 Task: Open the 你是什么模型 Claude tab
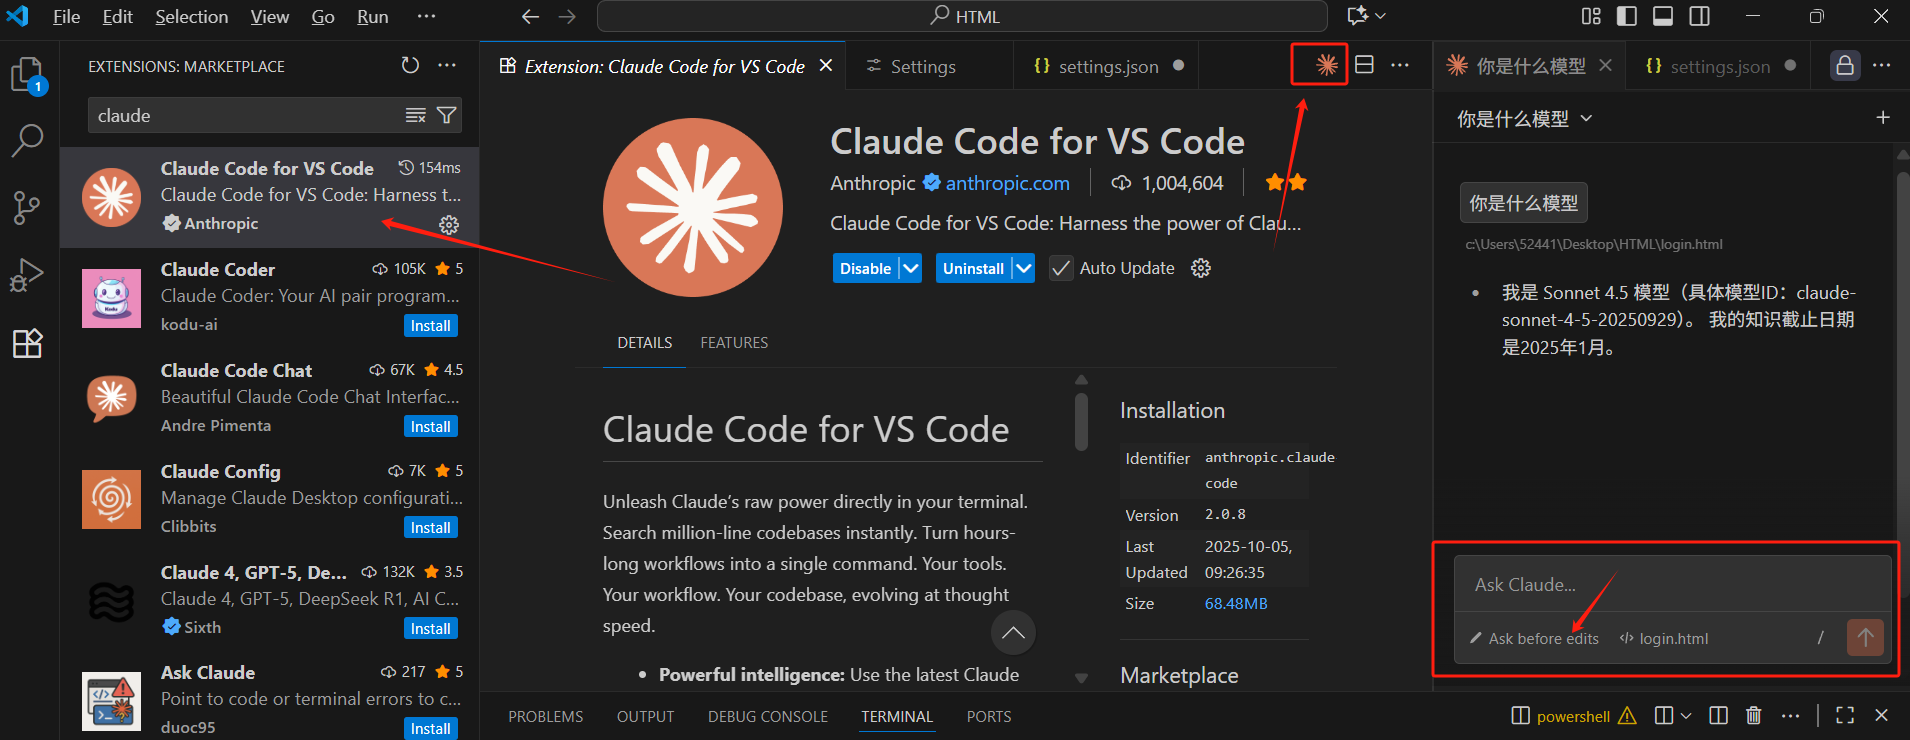(1530, 66)
